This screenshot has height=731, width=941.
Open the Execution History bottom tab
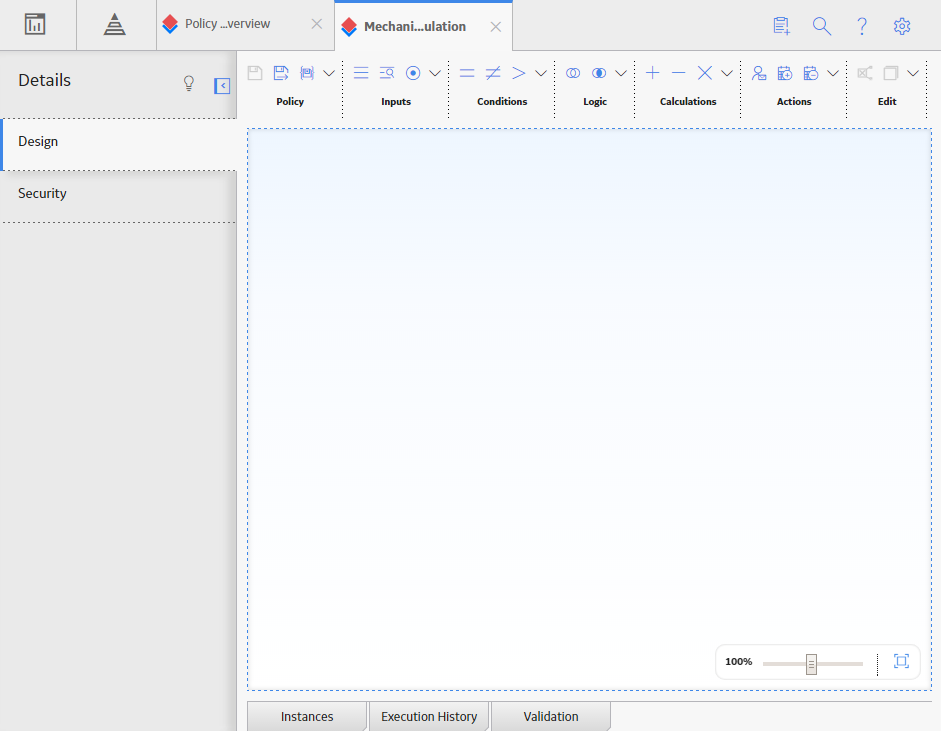click(429, 717)
